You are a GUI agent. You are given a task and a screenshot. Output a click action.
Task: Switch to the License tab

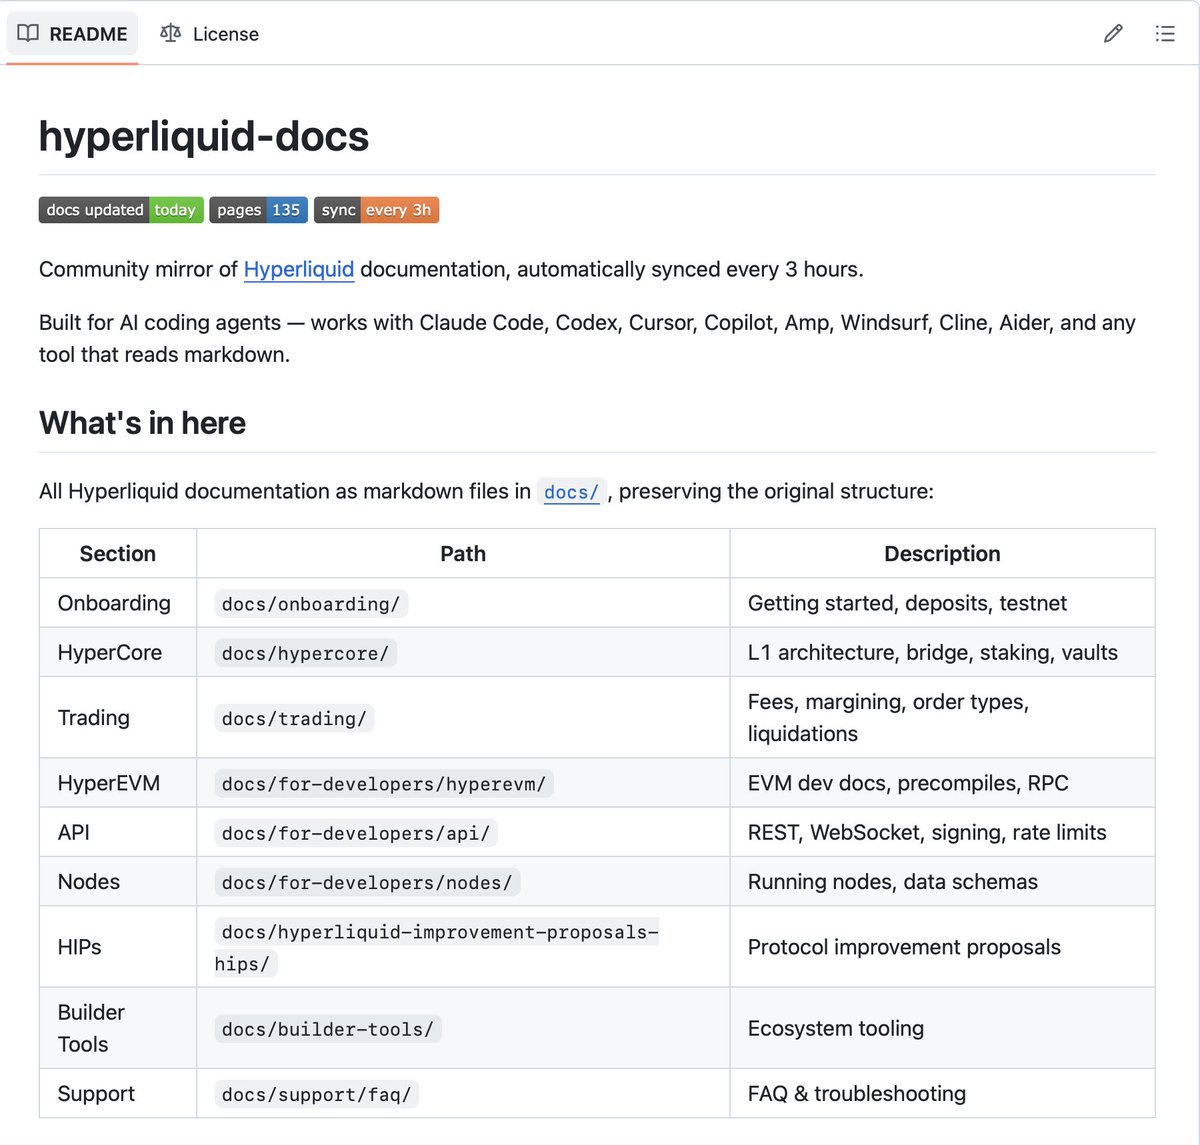point(209,34)
